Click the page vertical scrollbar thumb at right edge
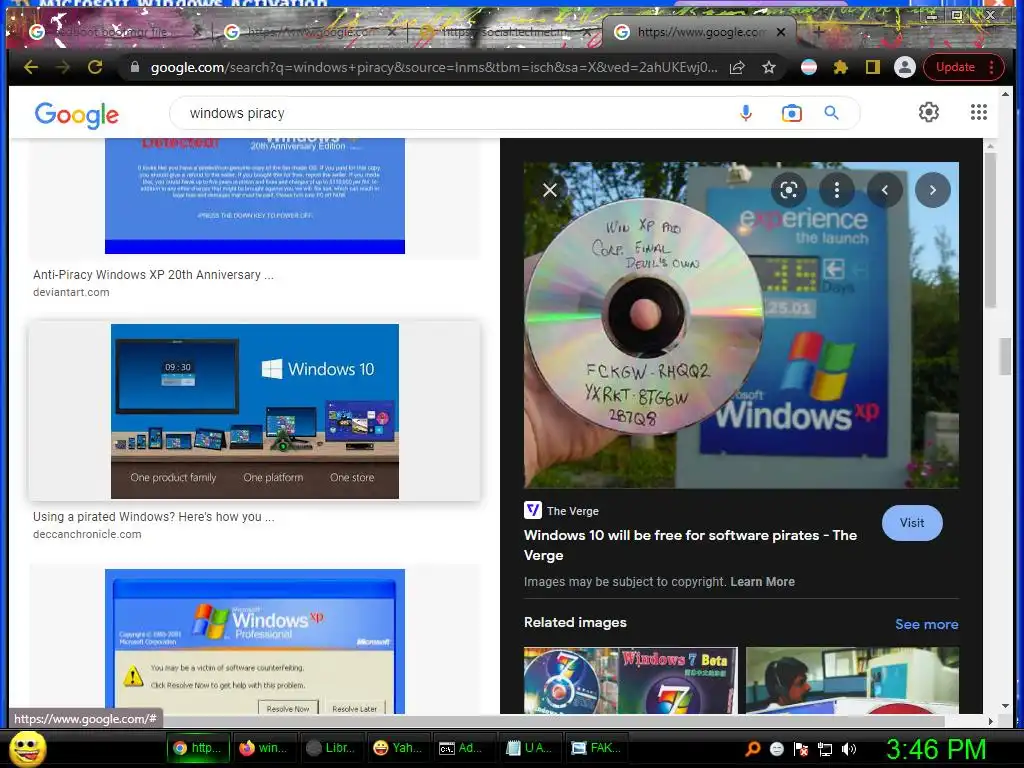The width and height of the screenshot is (1024, 768). 1006,356
